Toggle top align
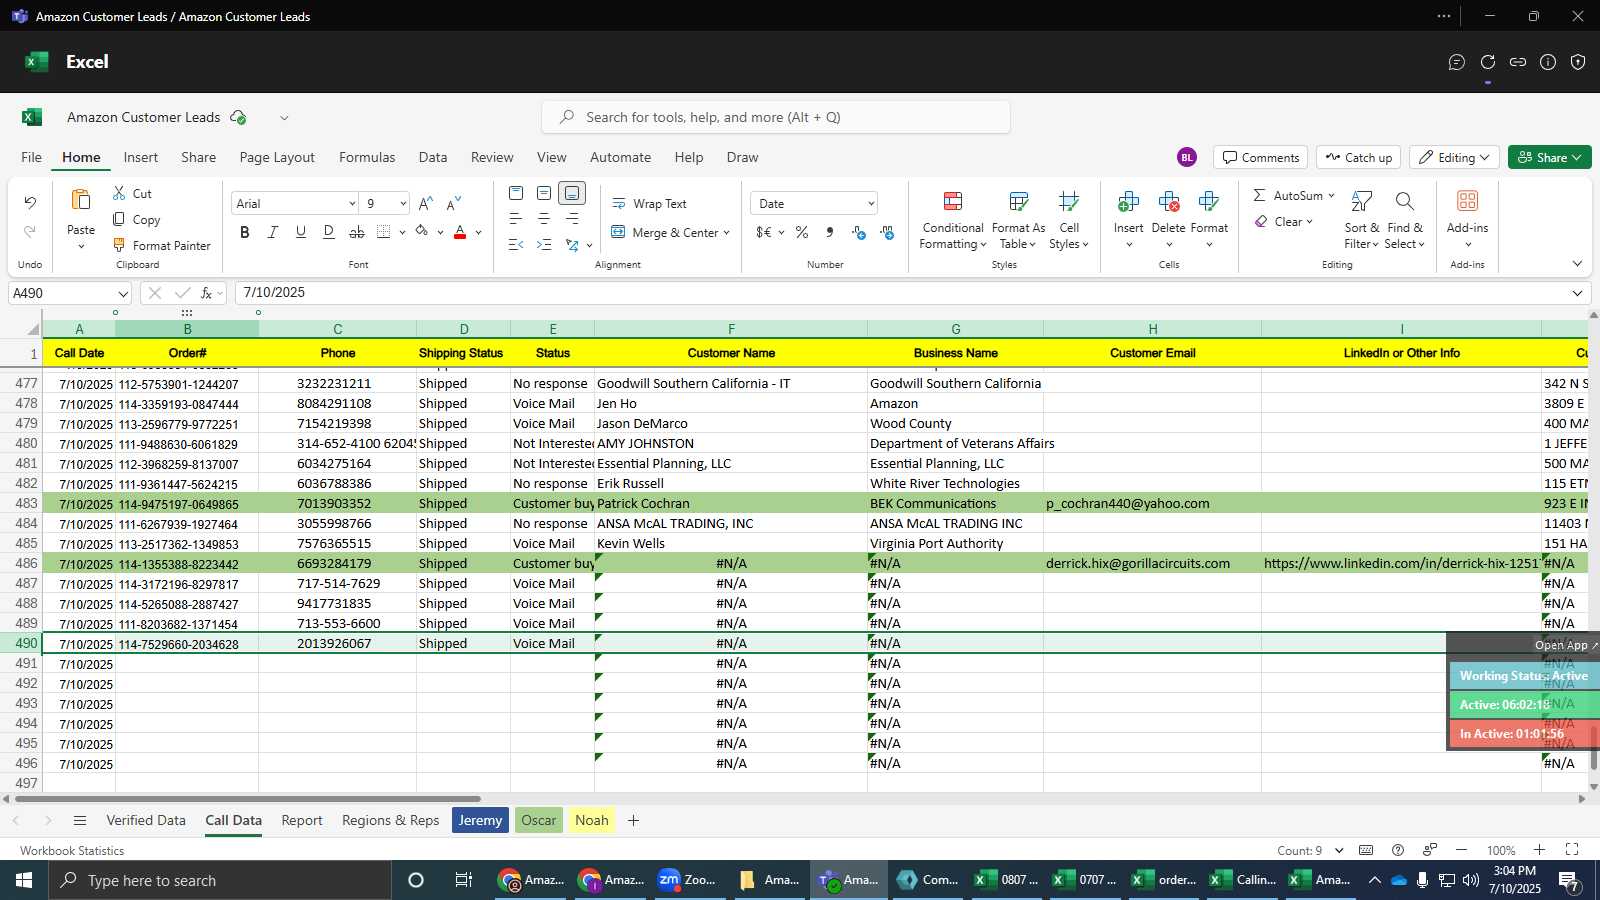 click(516, 192)
